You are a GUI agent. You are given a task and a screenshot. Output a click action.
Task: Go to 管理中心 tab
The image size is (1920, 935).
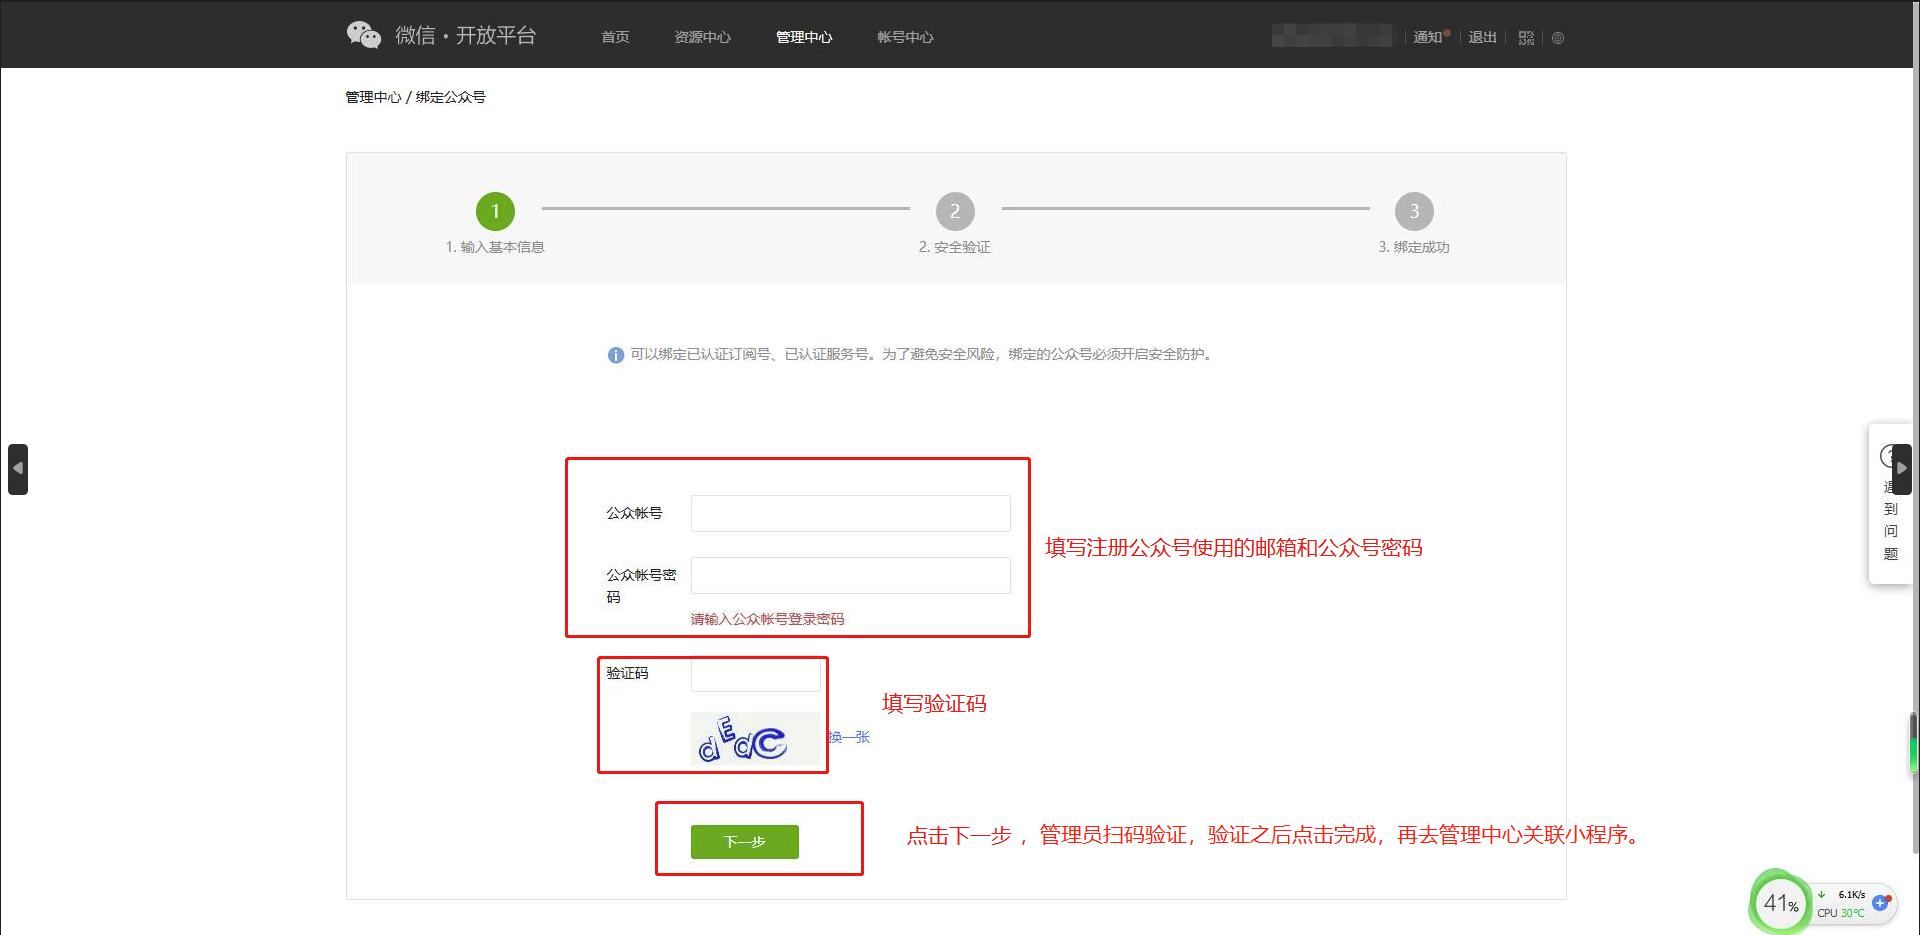[804, 37]
